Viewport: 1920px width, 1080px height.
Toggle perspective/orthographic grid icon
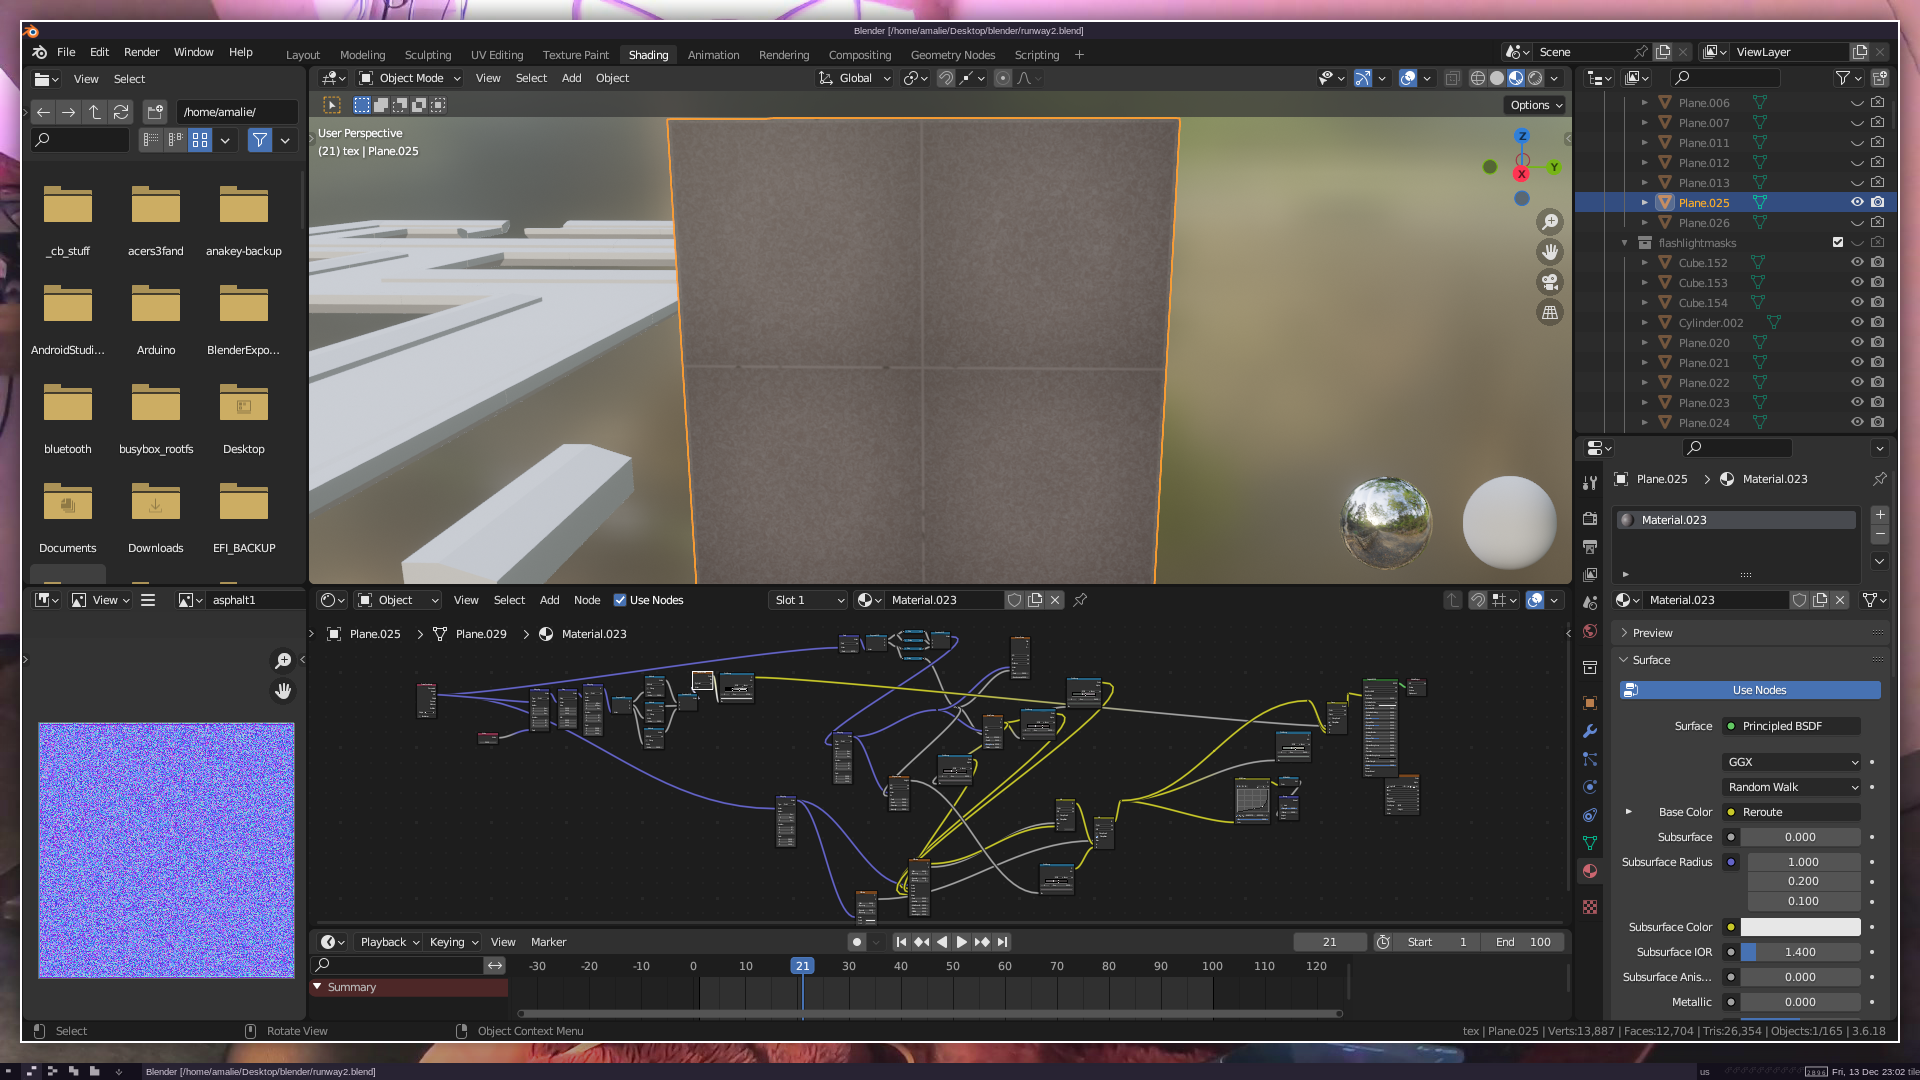pyautogui.click(x=1550, y=313)
